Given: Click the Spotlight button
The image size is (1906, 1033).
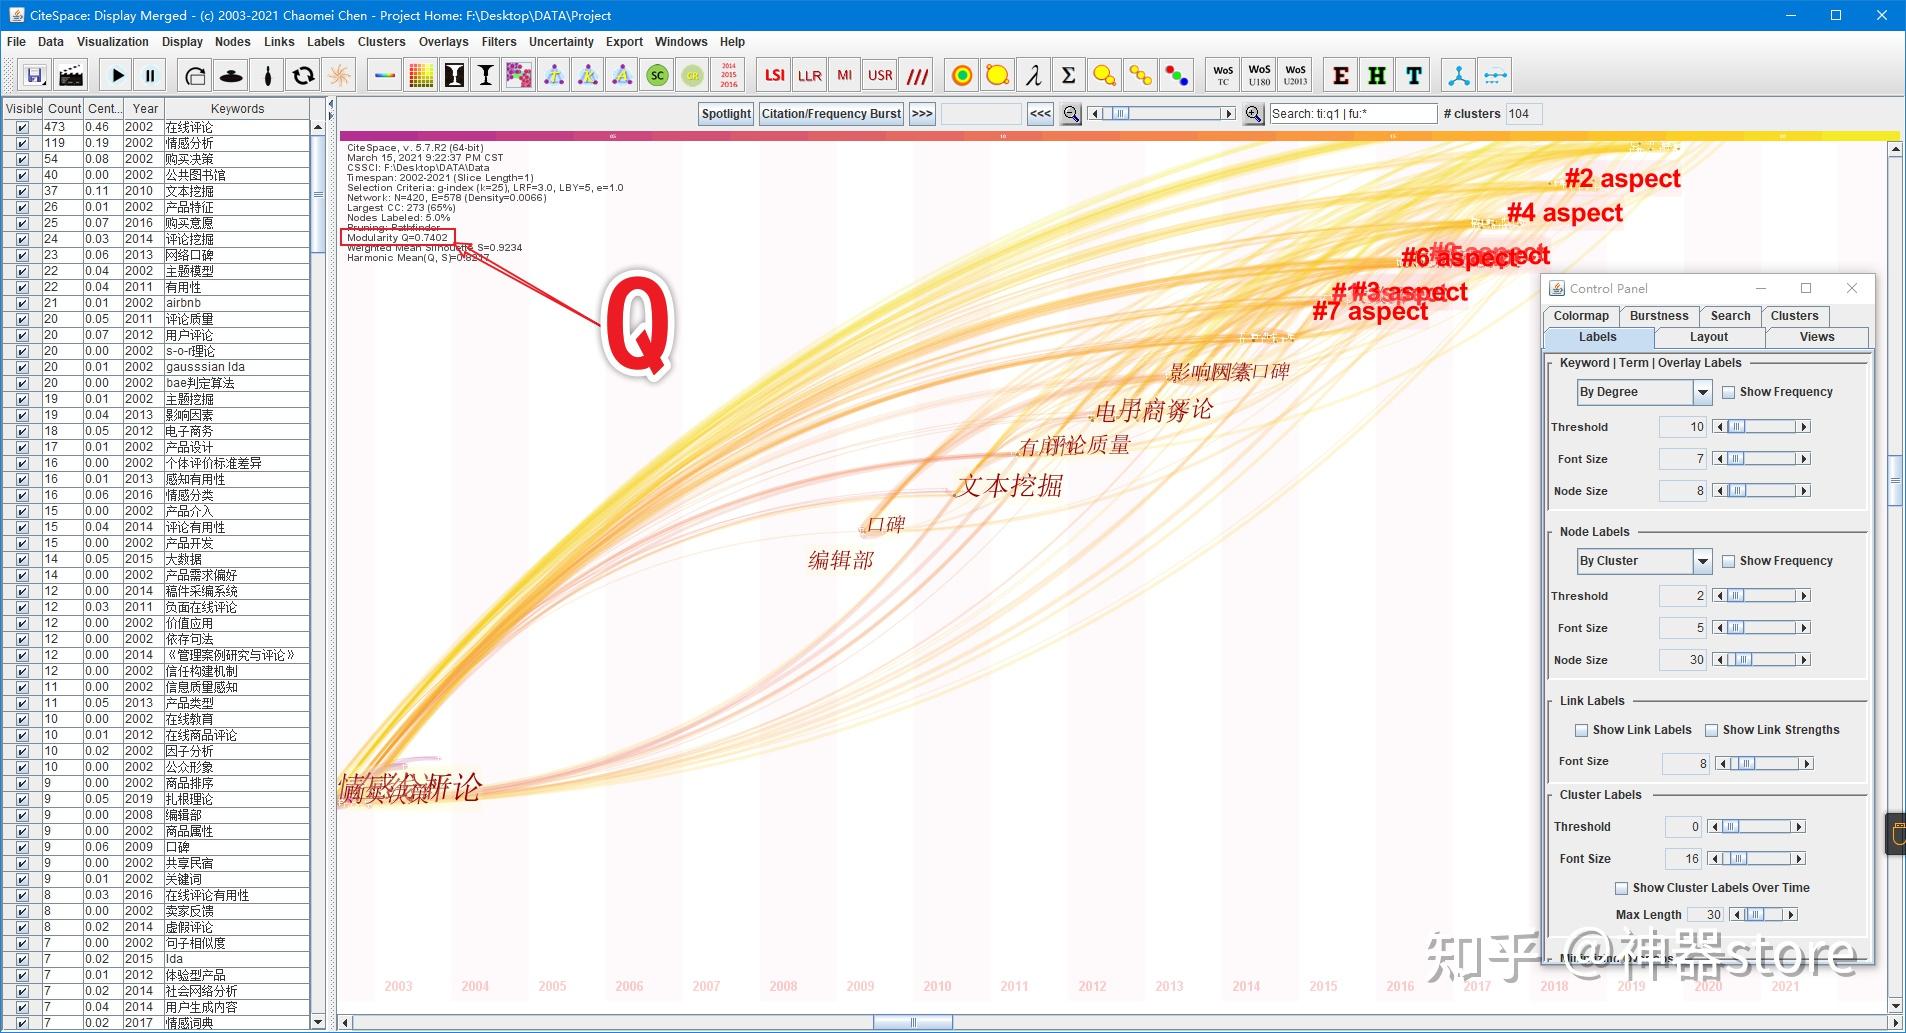Looking at the screenshot, I should [x=726, y=114].
